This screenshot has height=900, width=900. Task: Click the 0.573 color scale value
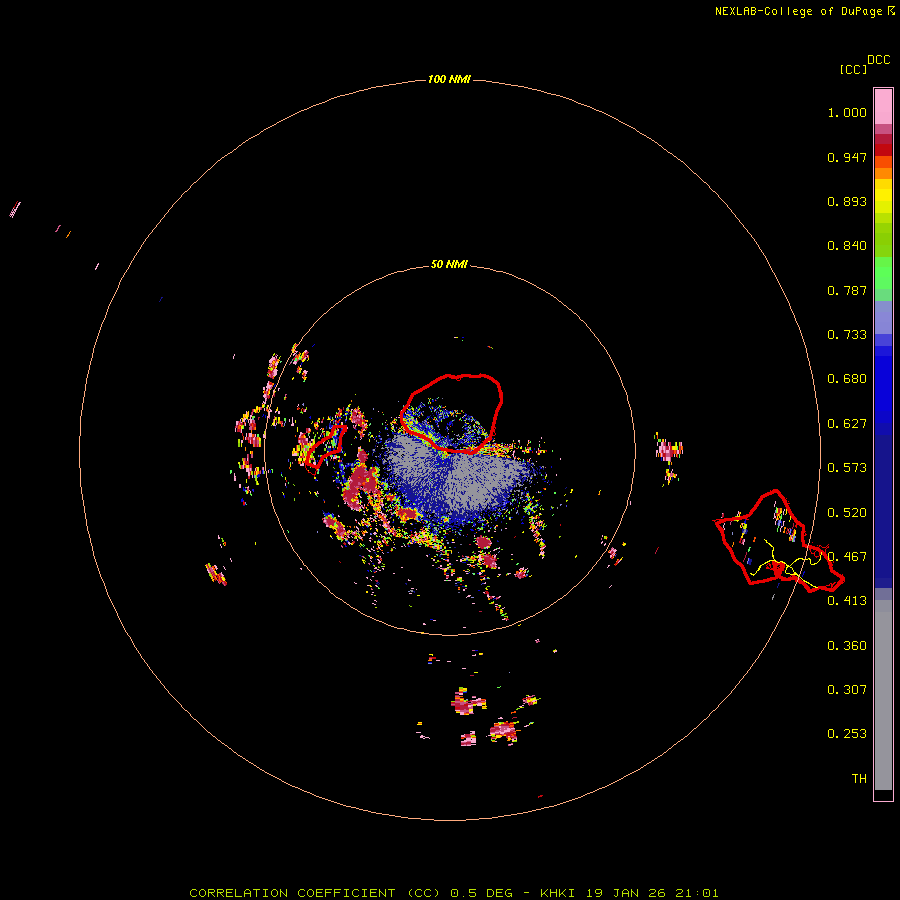tap(847, 468)
